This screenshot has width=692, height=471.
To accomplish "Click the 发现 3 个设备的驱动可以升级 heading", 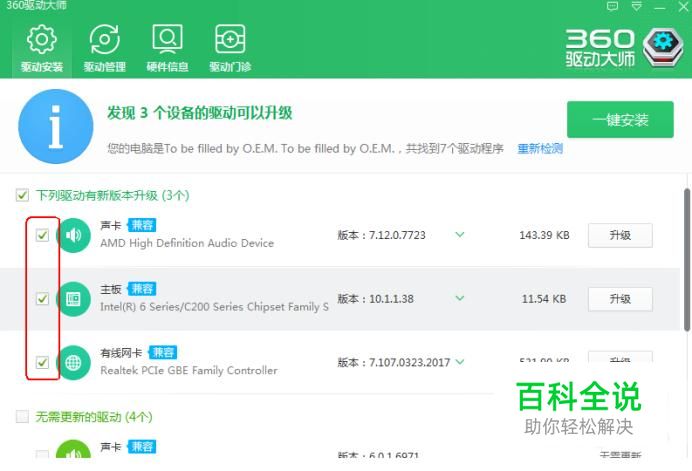I will pyautogui.click(x=199, y=113).
